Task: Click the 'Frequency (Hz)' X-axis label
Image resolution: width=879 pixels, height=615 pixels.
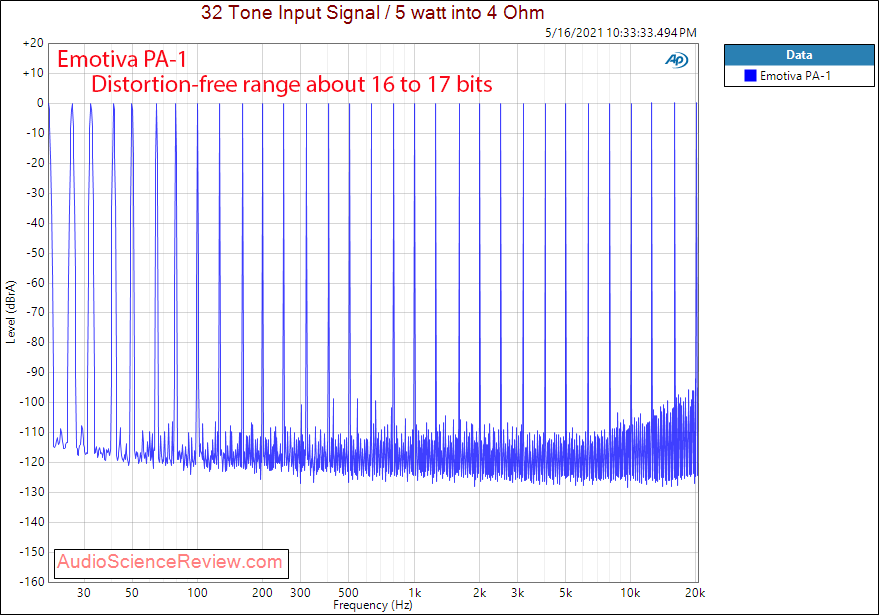Action: 373,605
